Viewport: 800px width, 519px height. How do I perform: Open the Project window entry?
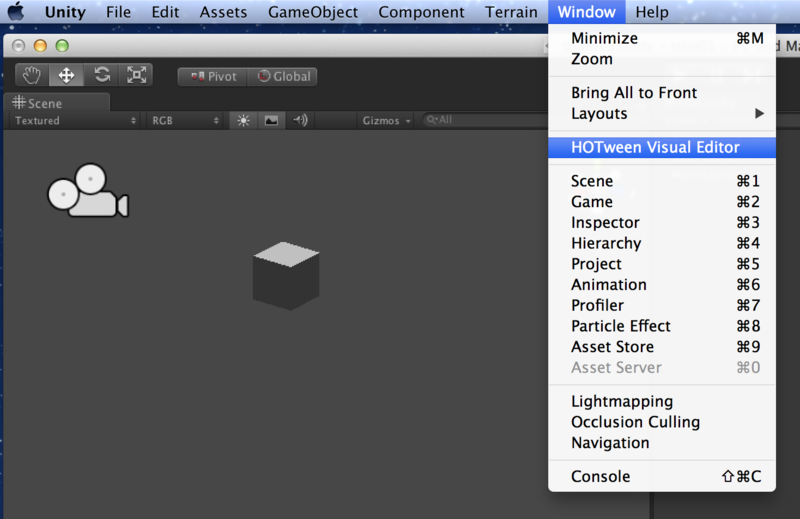tap(662, 264)
